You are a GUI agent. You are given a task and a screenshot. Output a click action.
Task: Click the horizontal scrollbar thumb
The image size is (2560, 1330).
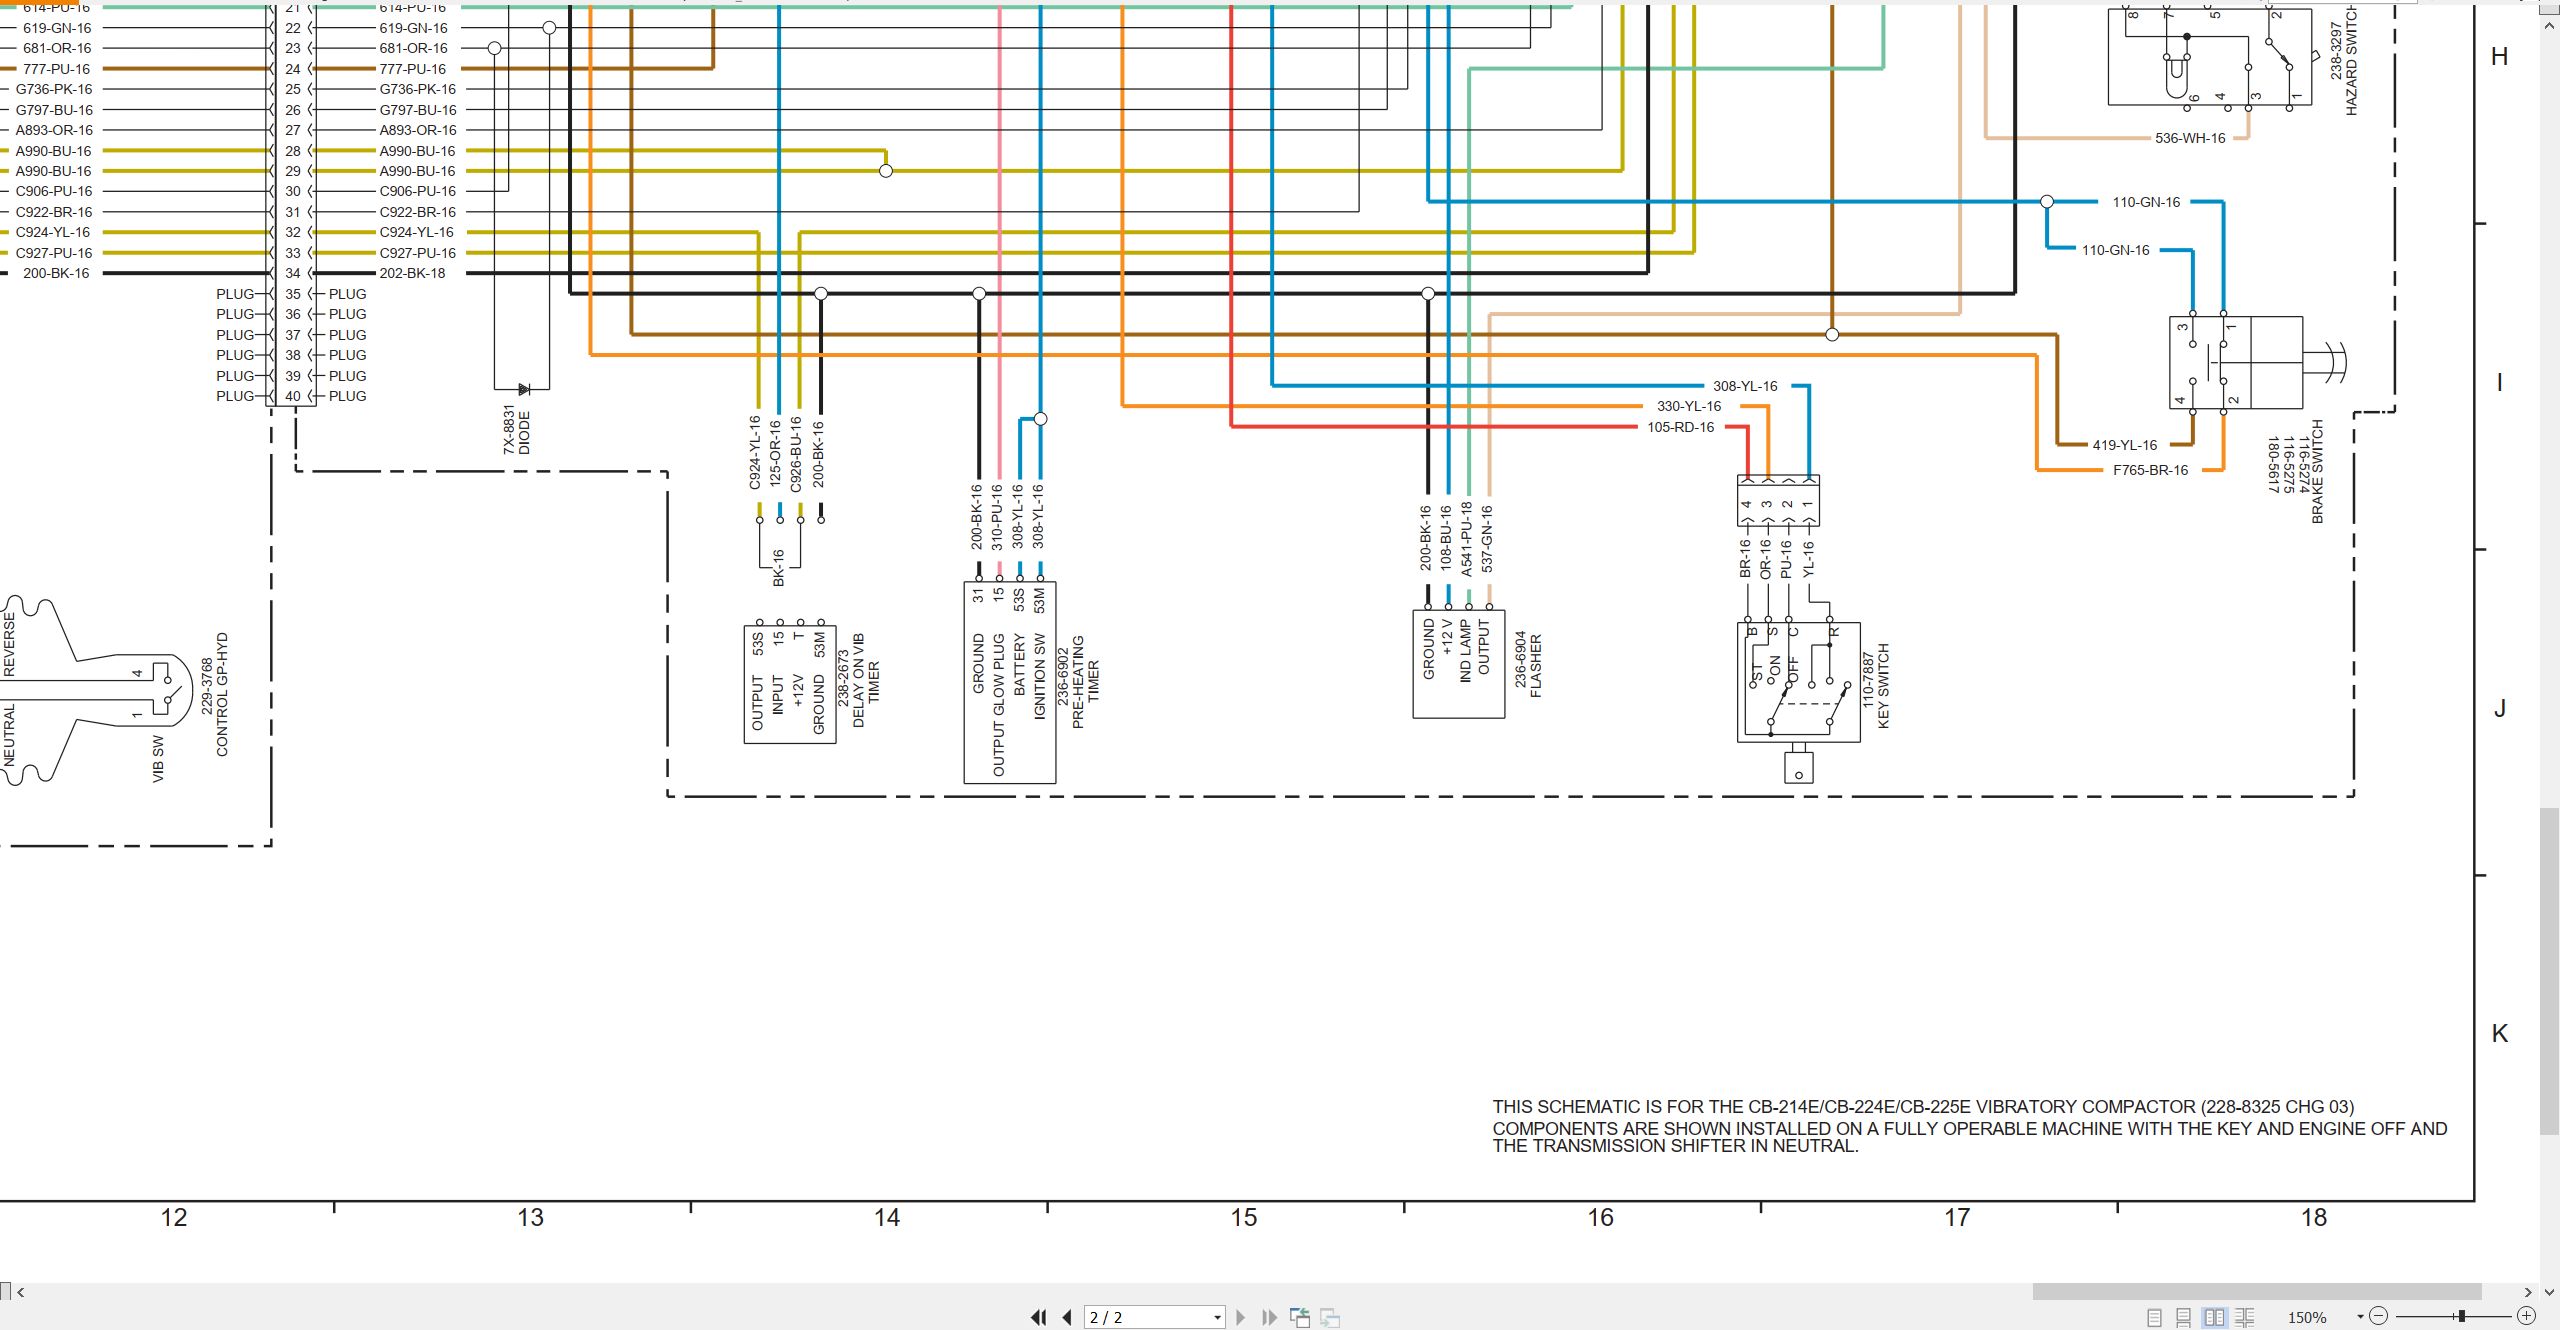[2257, 1292]
